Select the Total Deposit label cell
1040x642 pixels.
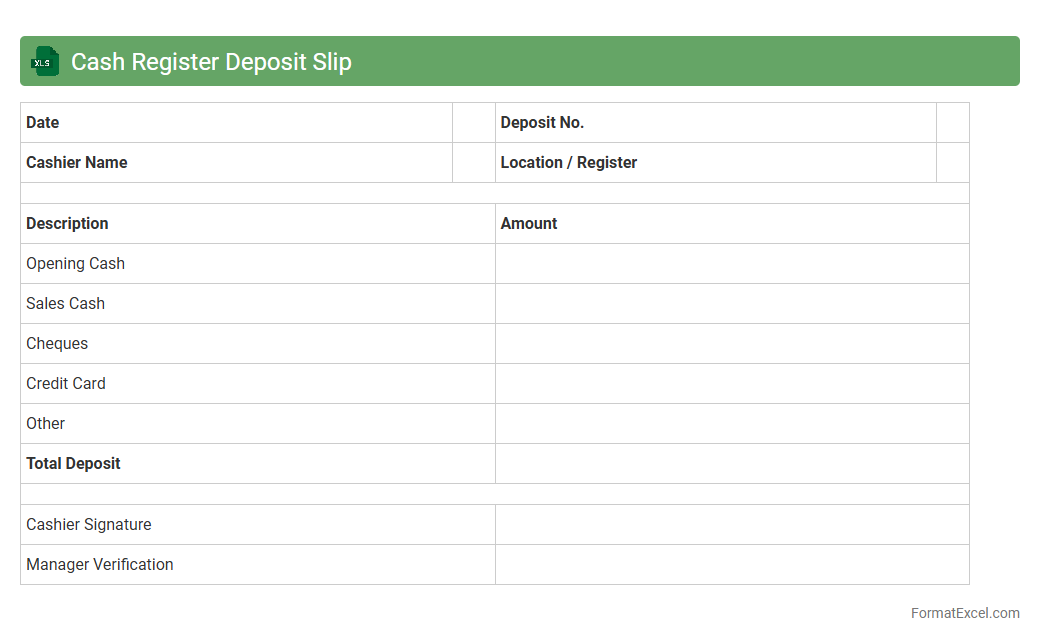pyautogui.click(x=73, y=464)
